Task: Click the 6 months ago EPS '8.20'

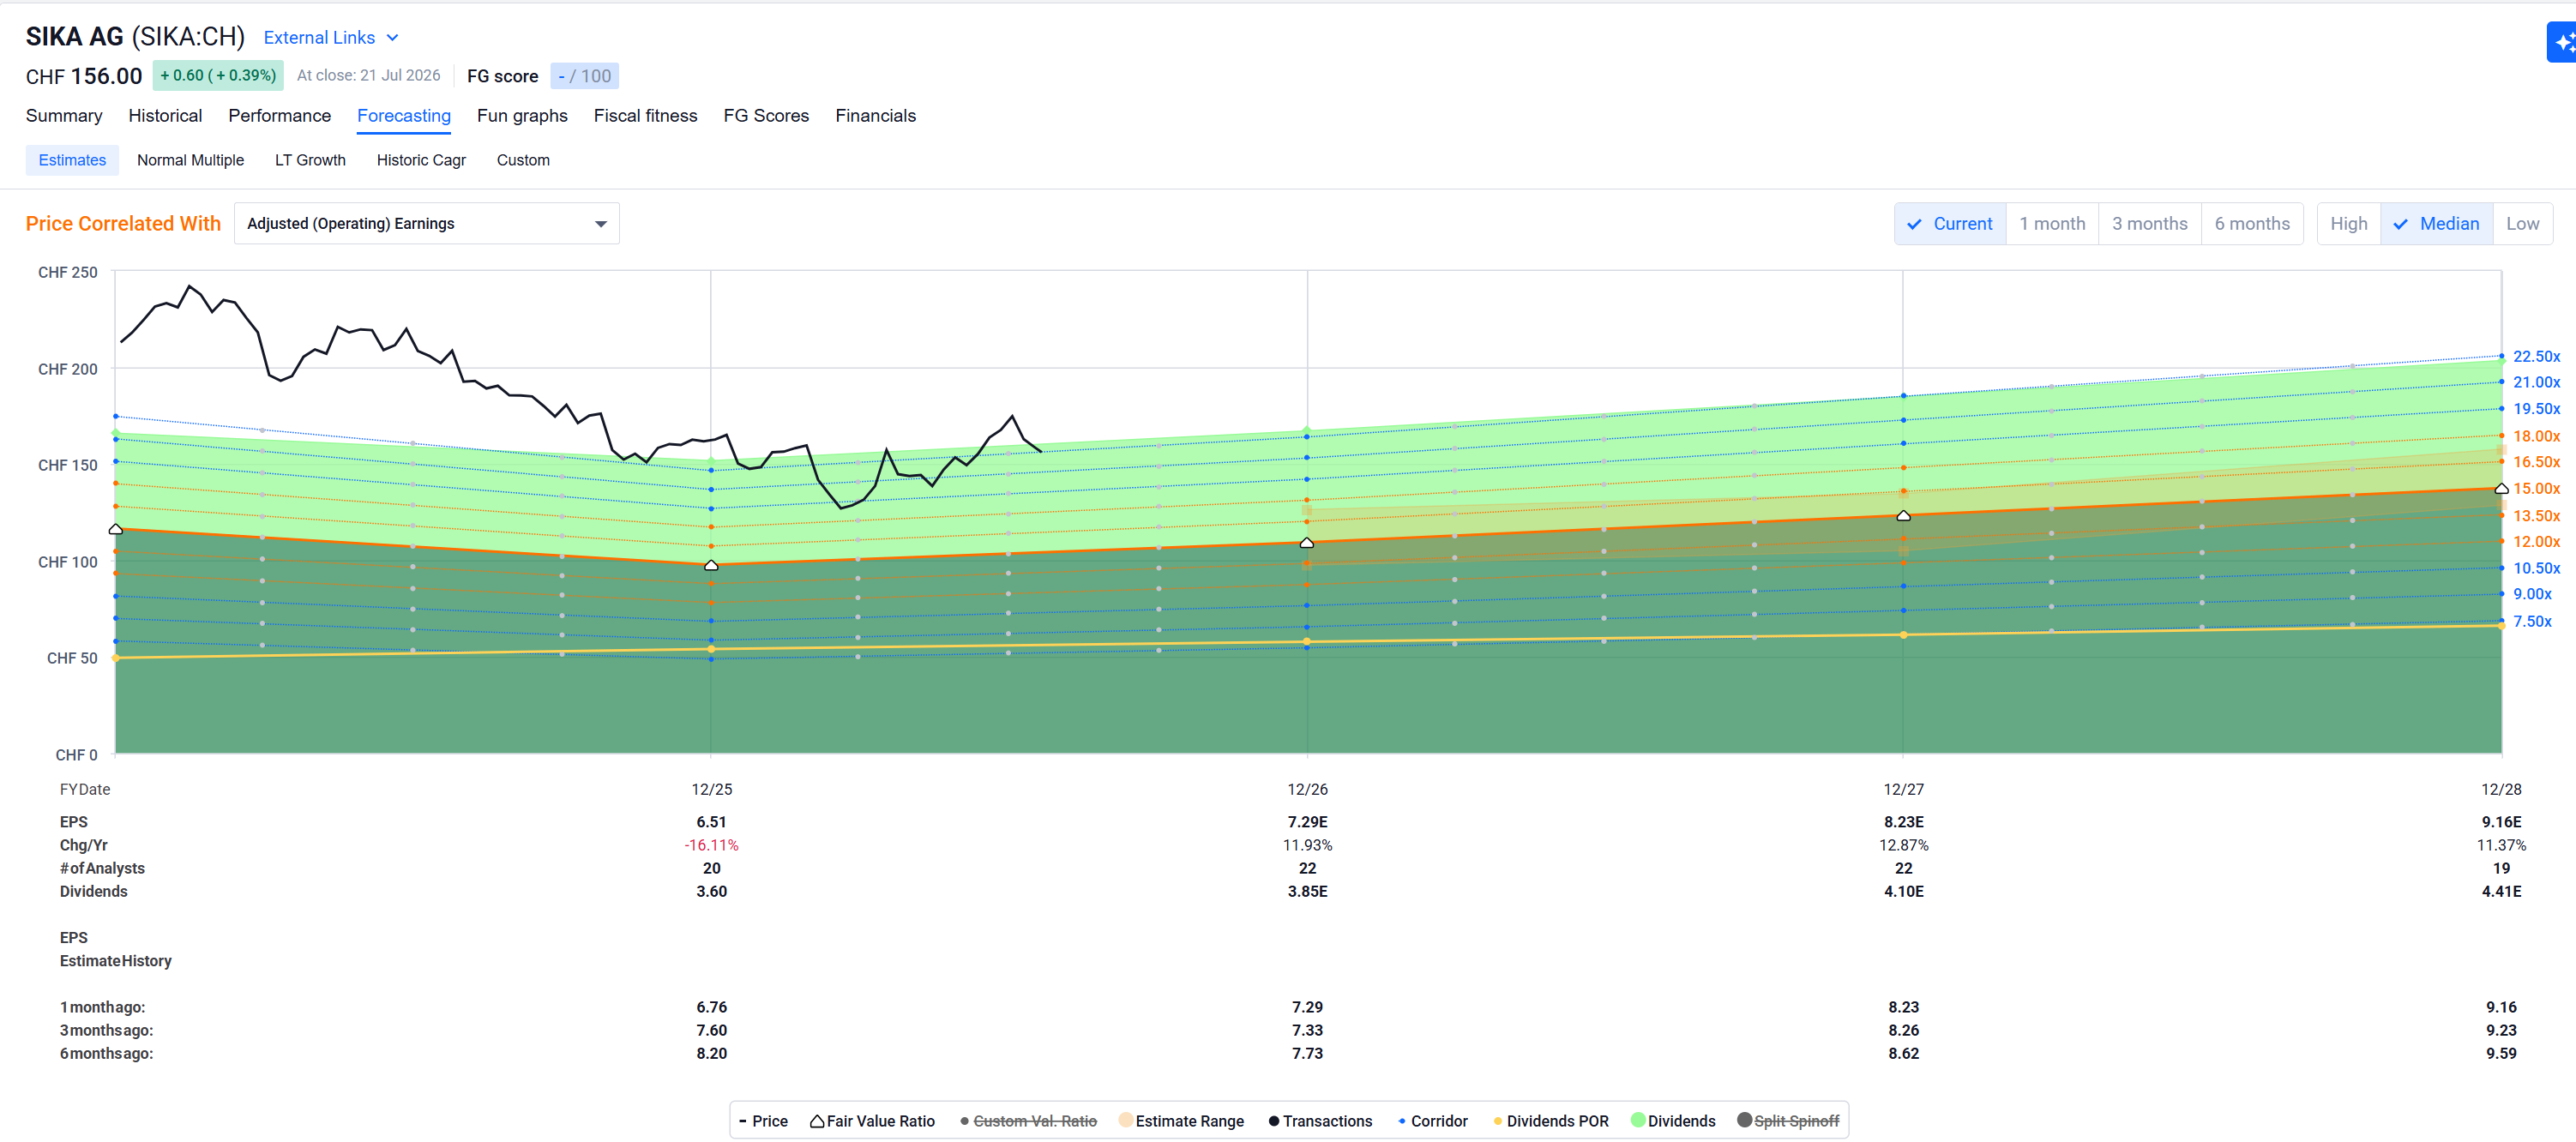Action: point(711,1053)
